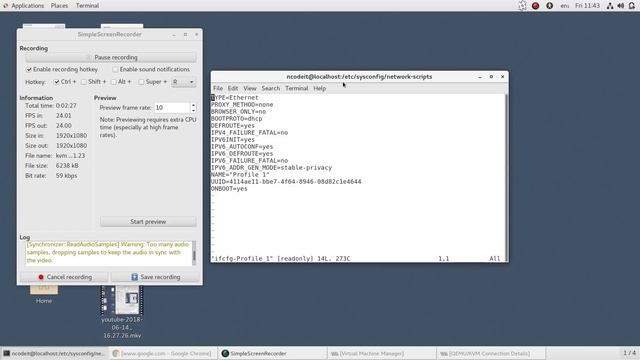Open the Terminal menu in terminal window
The width and height of the screenshot is (640, 360).
click(297, 88)
